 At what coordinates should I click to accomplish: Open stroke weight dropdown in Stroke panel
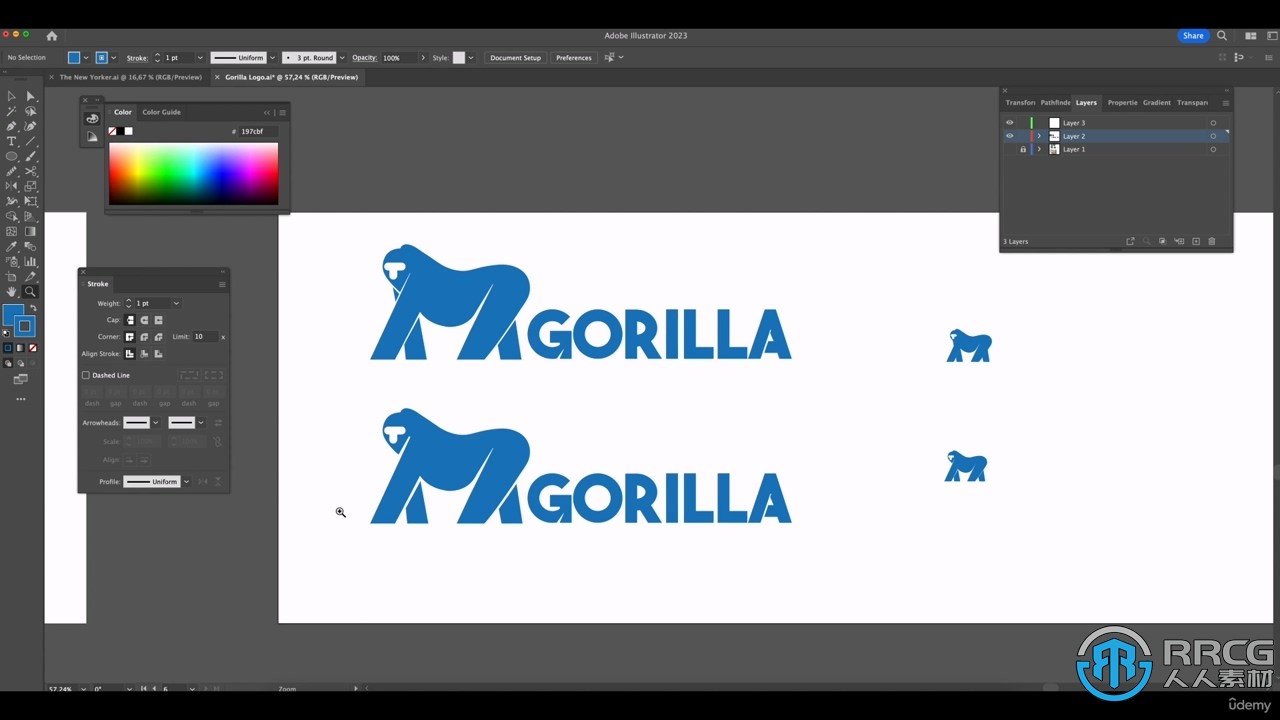[x=176, y=303]
